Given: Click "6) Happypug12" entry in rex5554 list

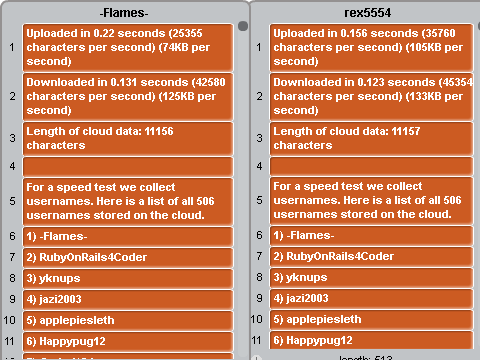Looking at the screenshot, I should tap(372, 340).
